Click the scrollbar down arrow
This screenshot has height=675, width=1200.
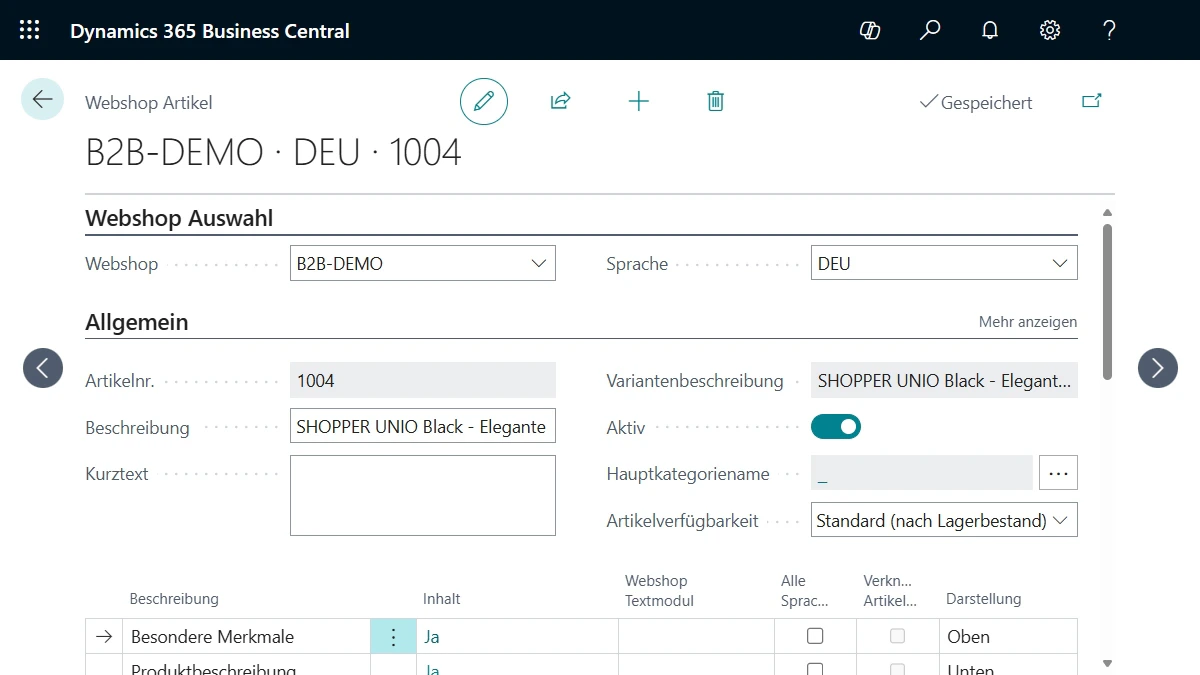1107,662
